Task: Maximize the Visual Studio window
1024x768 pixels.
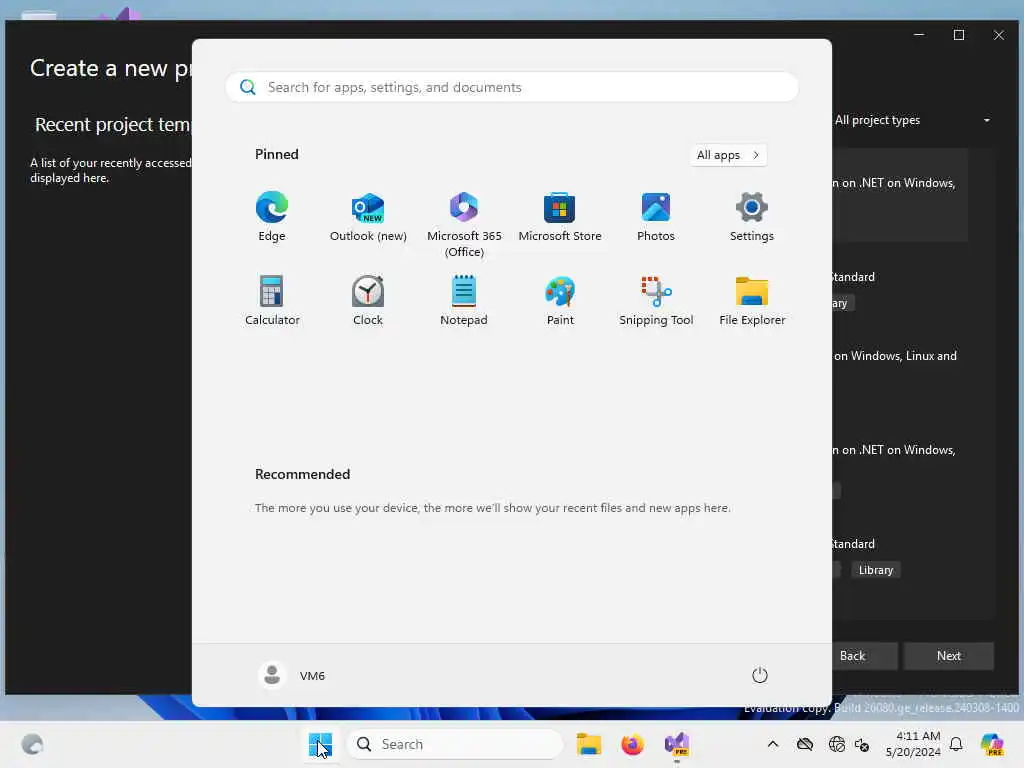Action: 959,35
